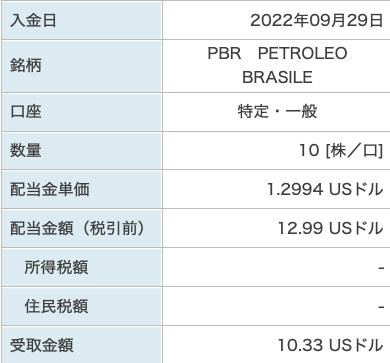Select PBR PETROLEO BRASILE stock name

[x=277, y=65]
